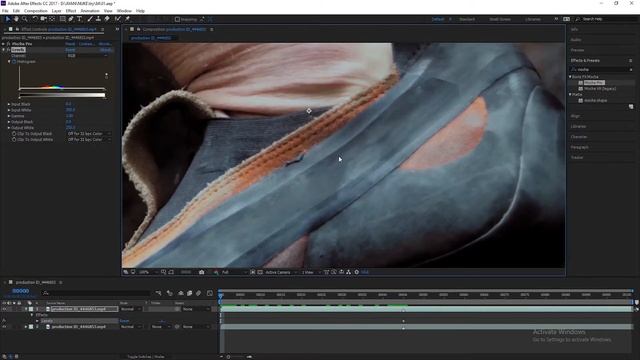Collapse the Histogram property twirl
This screenshot has width=640, height=360.
click(9, 62)
